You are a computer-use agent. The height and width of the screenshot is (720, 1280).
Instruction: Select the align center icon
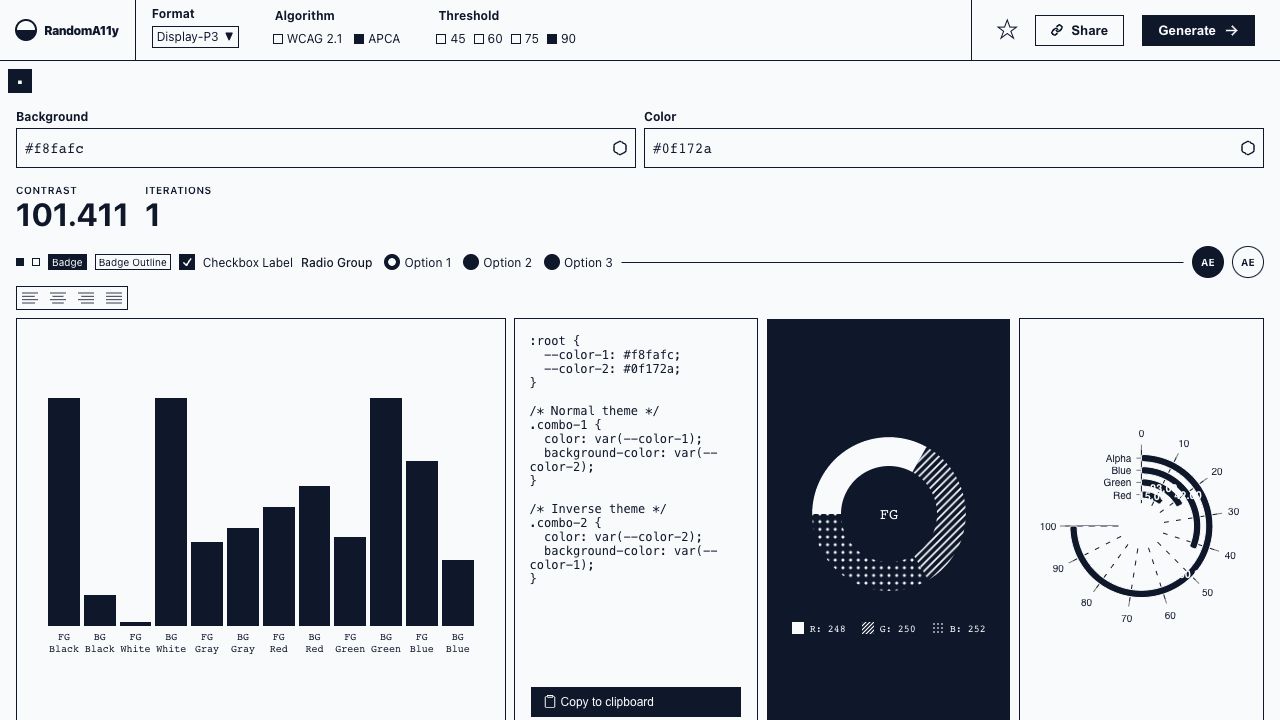pyautogui.click(x=58, y=298)
